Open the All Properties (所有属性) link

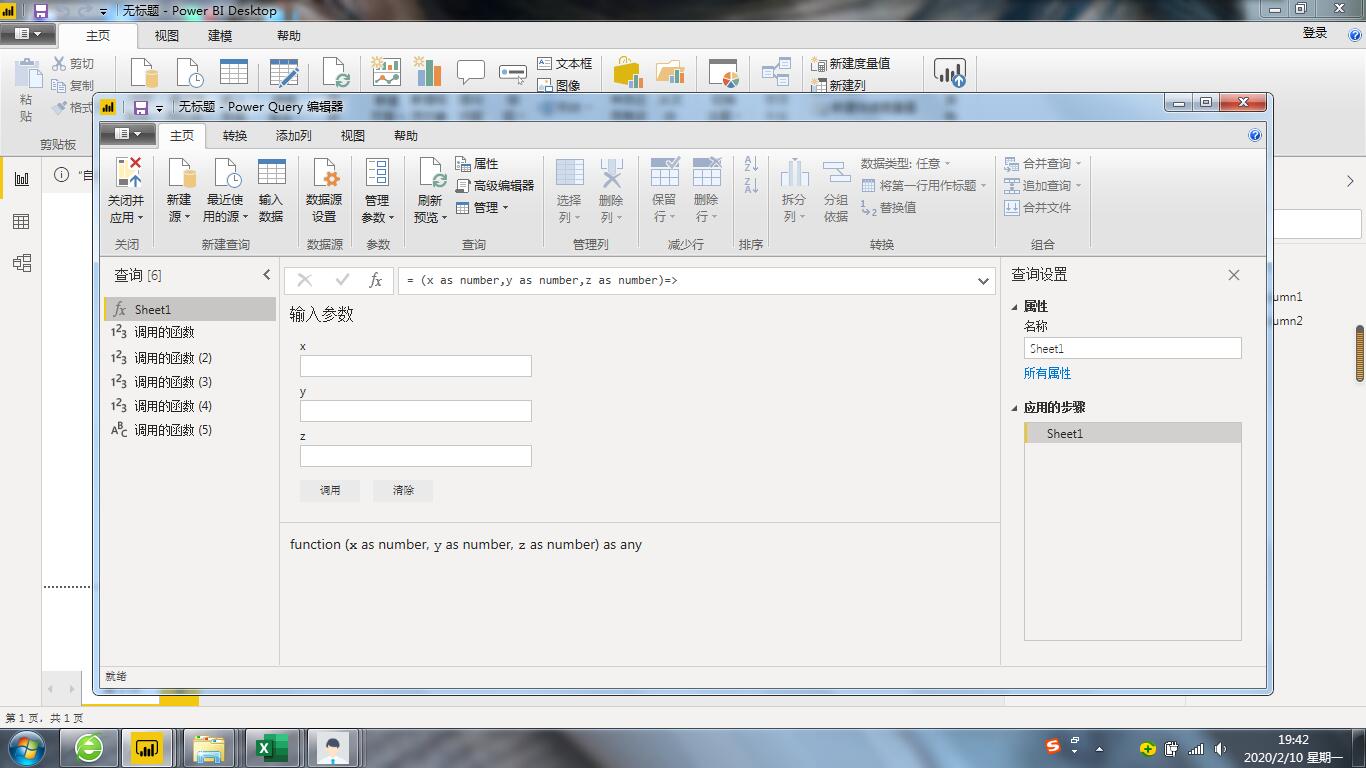click(x=1047, y=374)
